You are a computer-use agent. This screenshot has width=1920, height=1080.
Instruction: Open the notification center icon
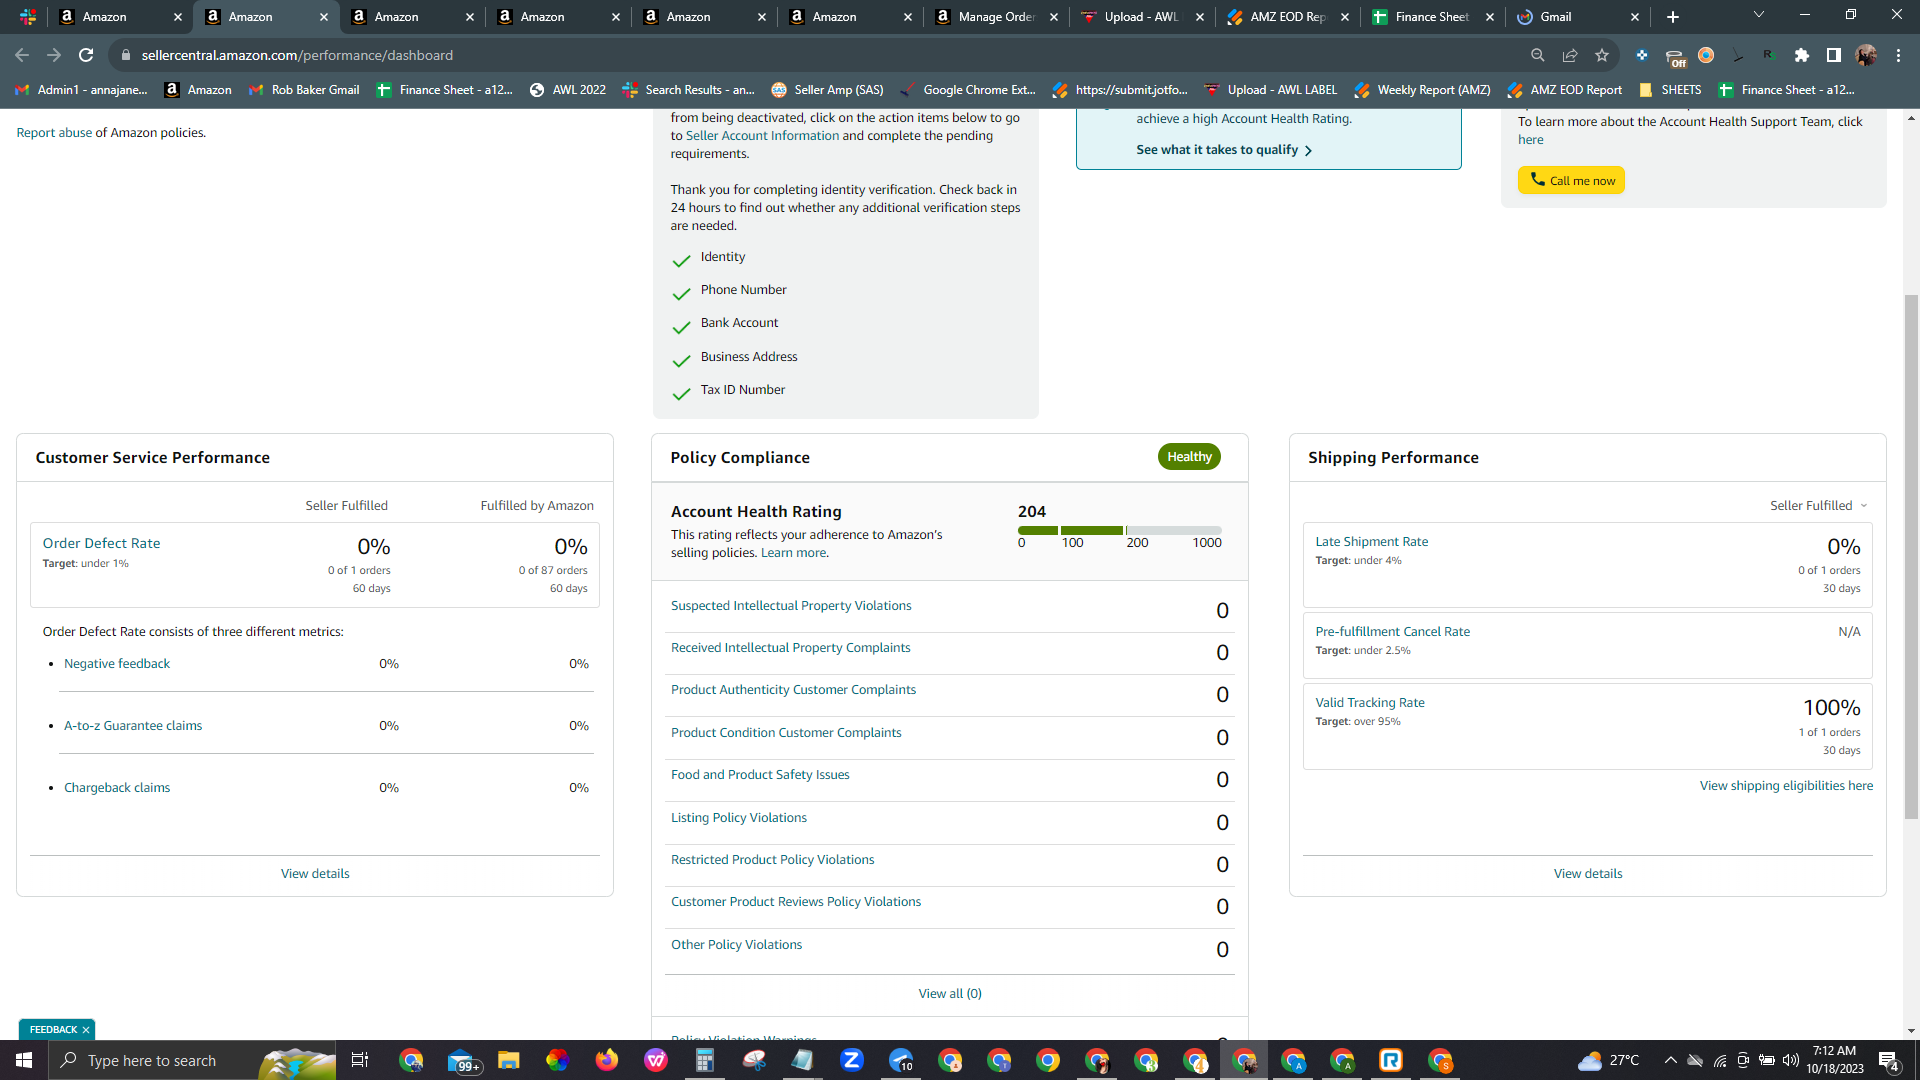pos(1889,1060)
